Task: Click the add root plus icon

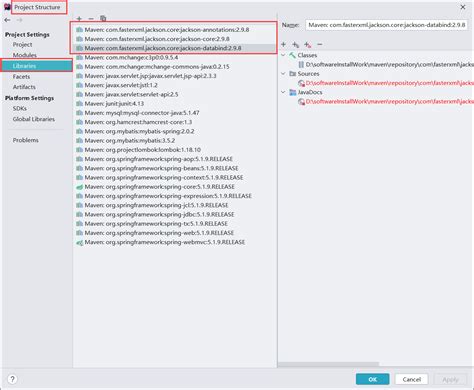Action: [284, 44]
